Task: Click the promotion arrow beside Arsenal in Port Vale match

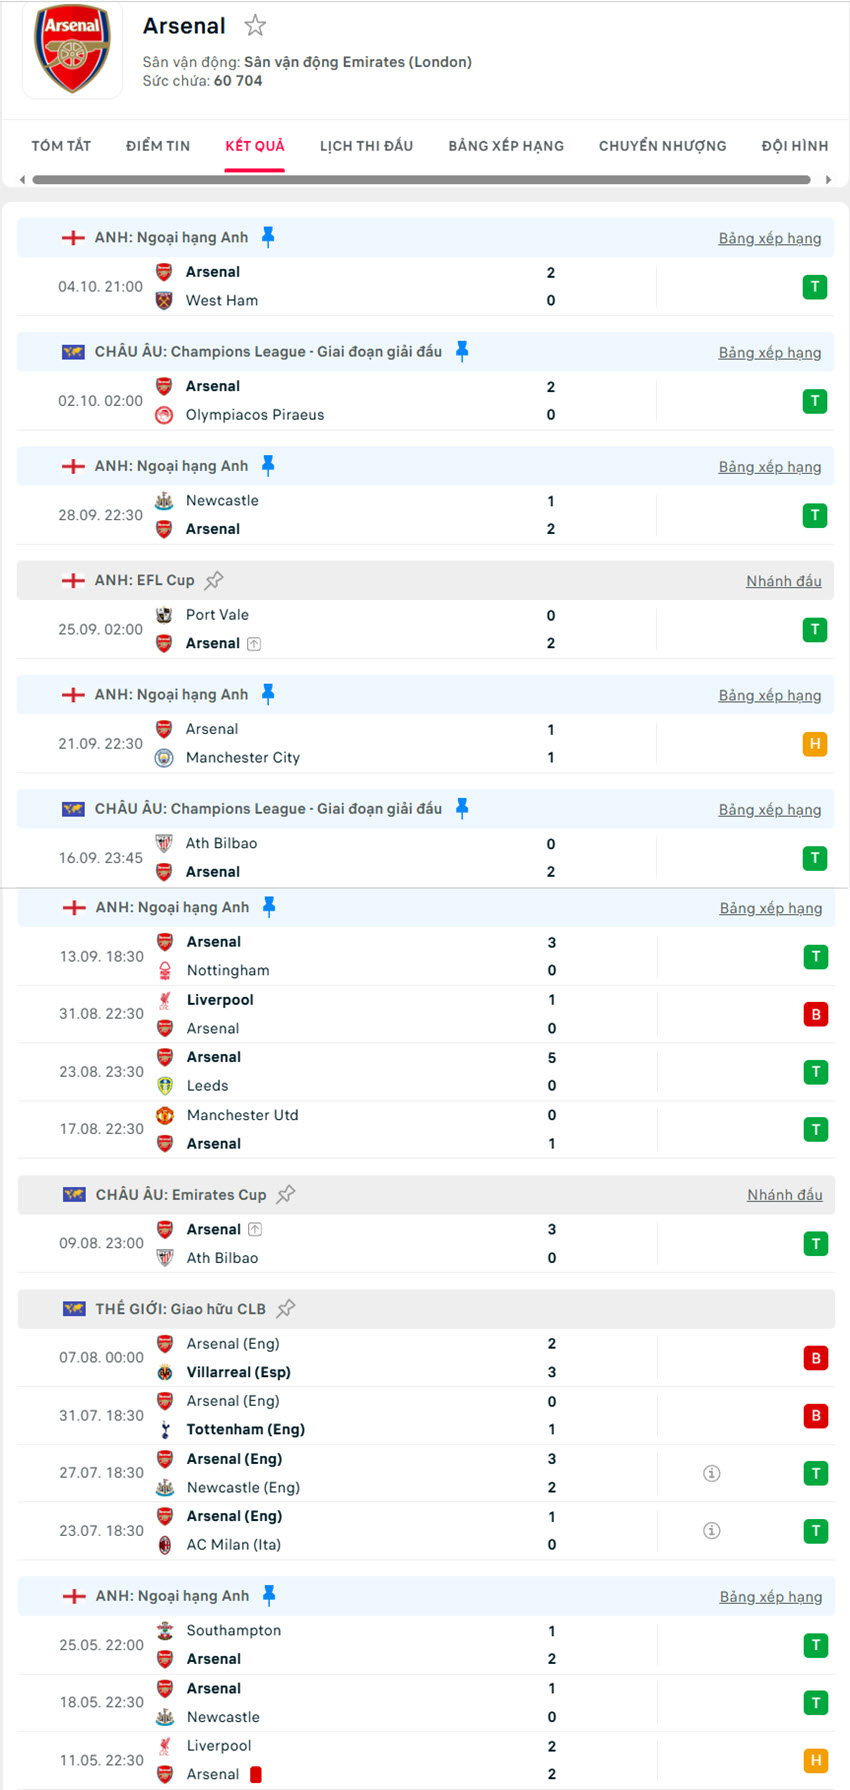Action: pyautogui.click(x=254, y=643)
